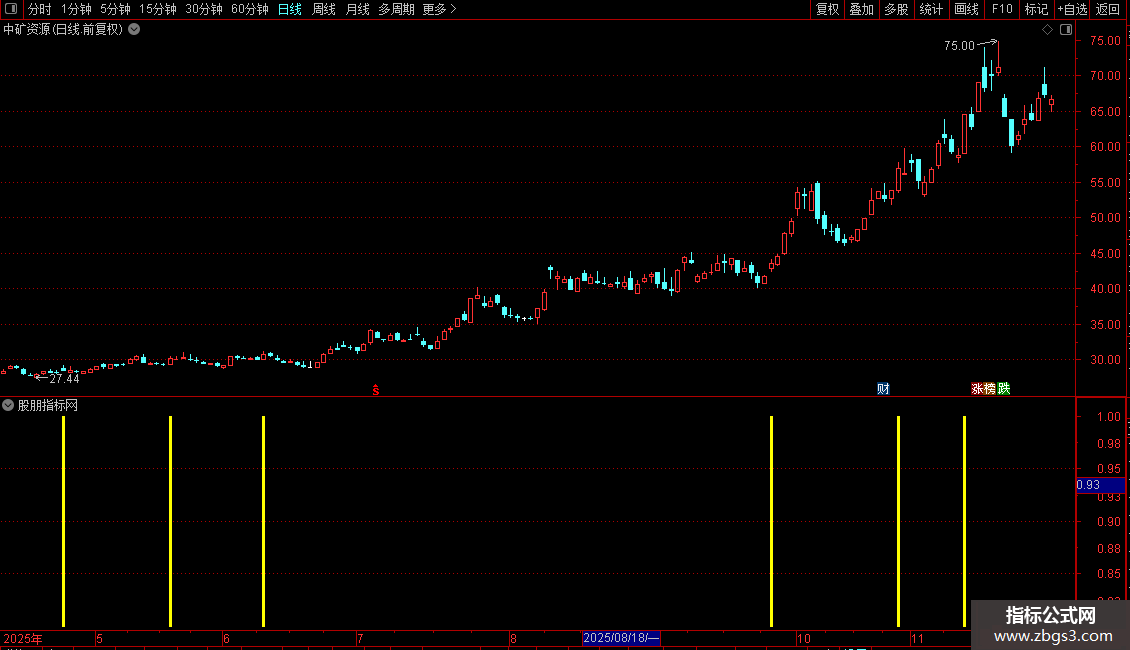Click the 股朋指标网 indicator name
Viewport: 1130px width, 650px height.
click(x=48, y=406)
